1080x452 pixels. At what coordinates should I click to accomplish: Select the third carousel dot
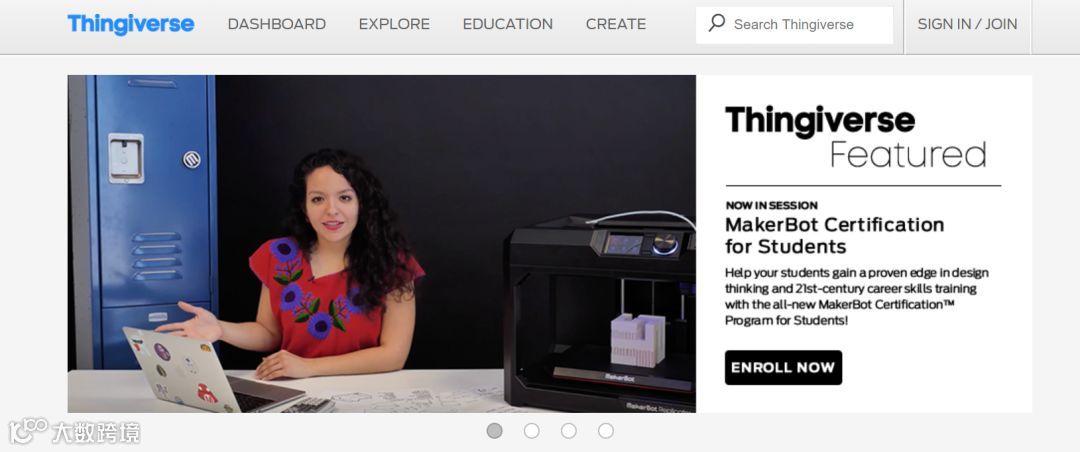(569, 431)
